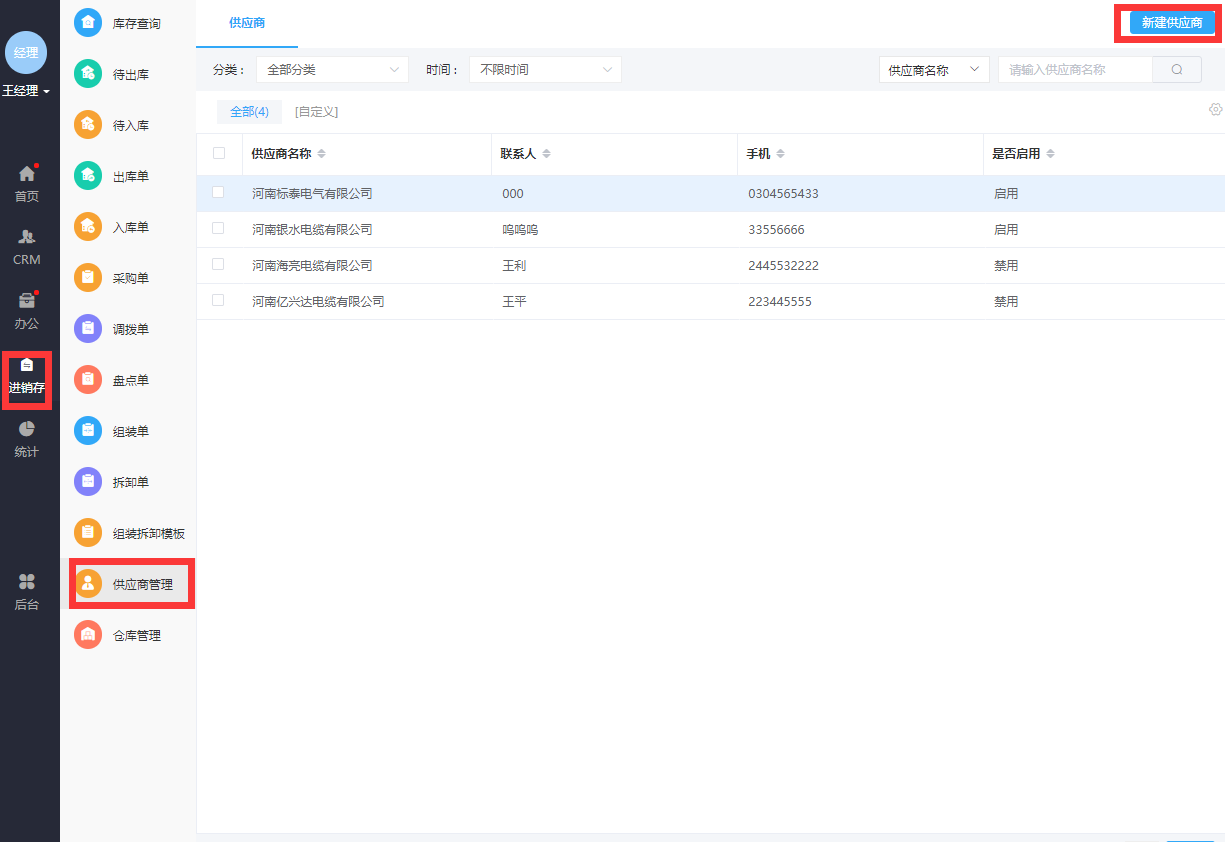Check the 河南标泰电气有限公司 row checkbox

click(218, 192)
